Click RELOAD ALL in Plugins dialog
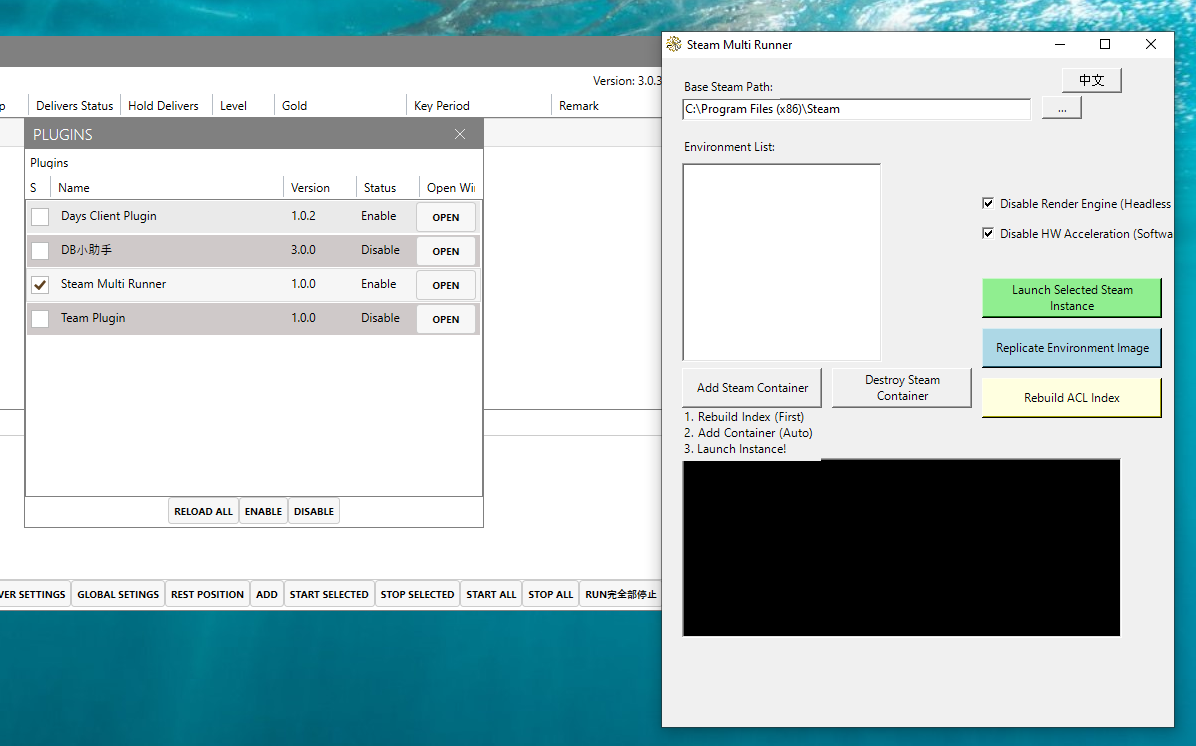 (x=203, y=511)
